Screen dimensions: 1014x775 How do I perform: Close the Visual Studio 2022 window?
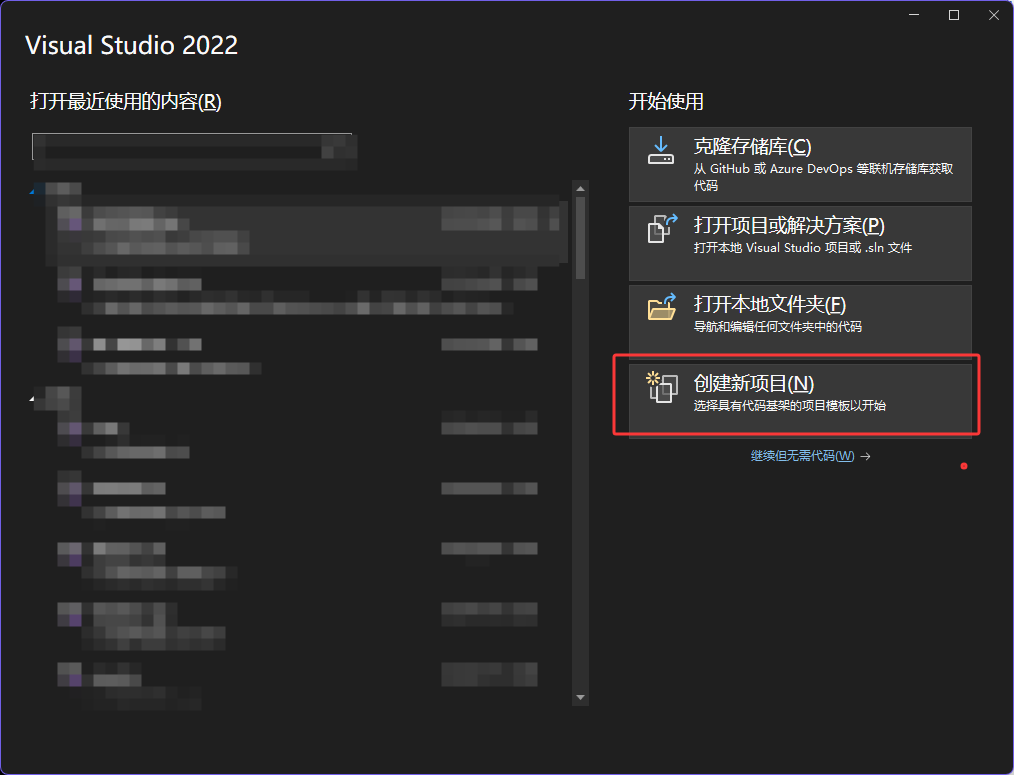994,15
